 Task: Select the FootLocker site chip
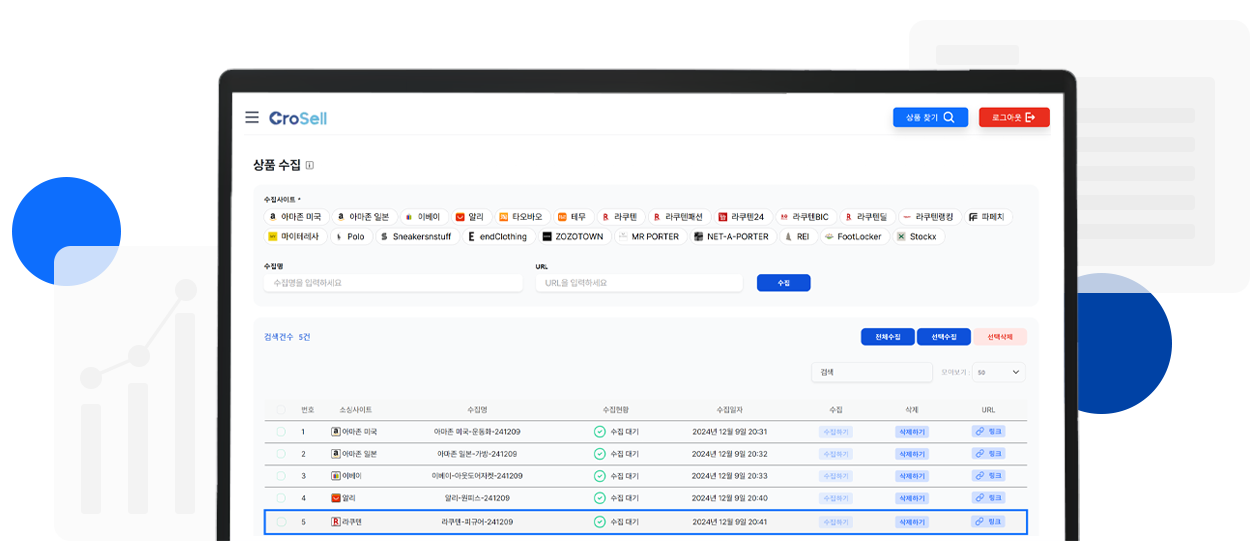click(x=854, y=237)
